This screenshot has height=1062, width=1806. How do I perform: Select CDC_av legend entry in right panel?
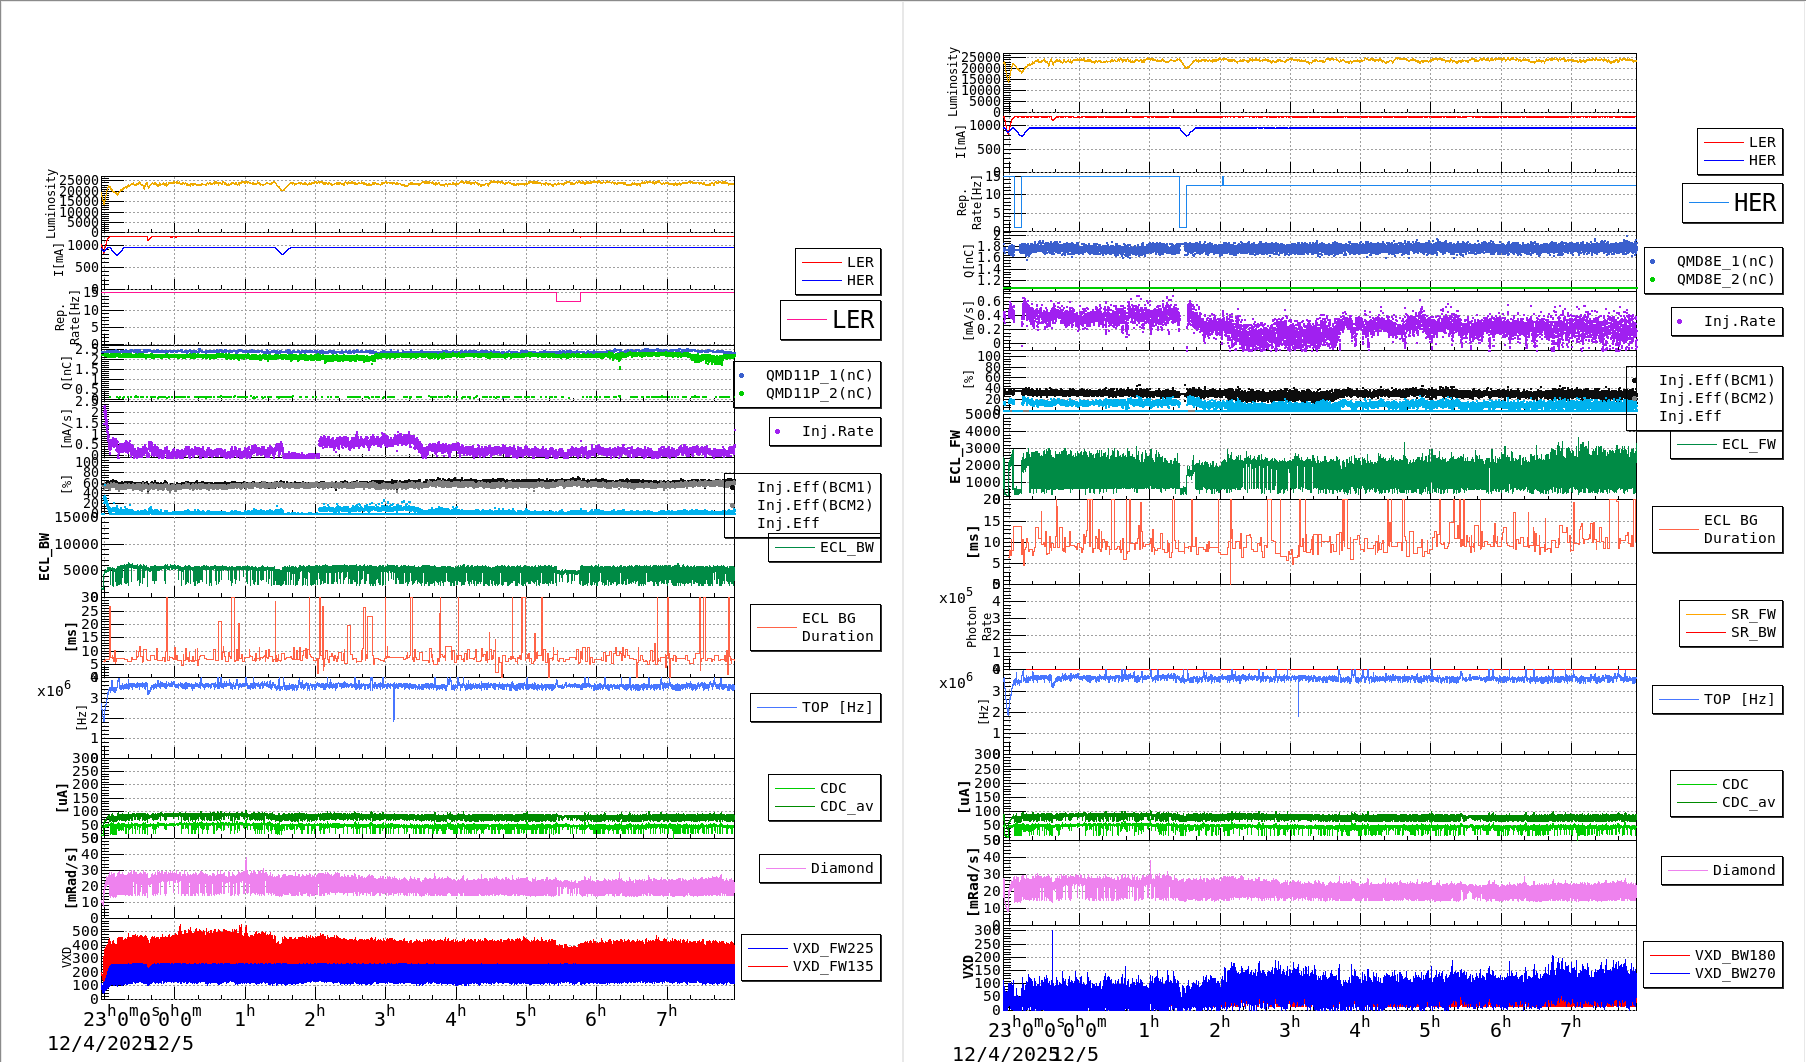coord(1747,802)
